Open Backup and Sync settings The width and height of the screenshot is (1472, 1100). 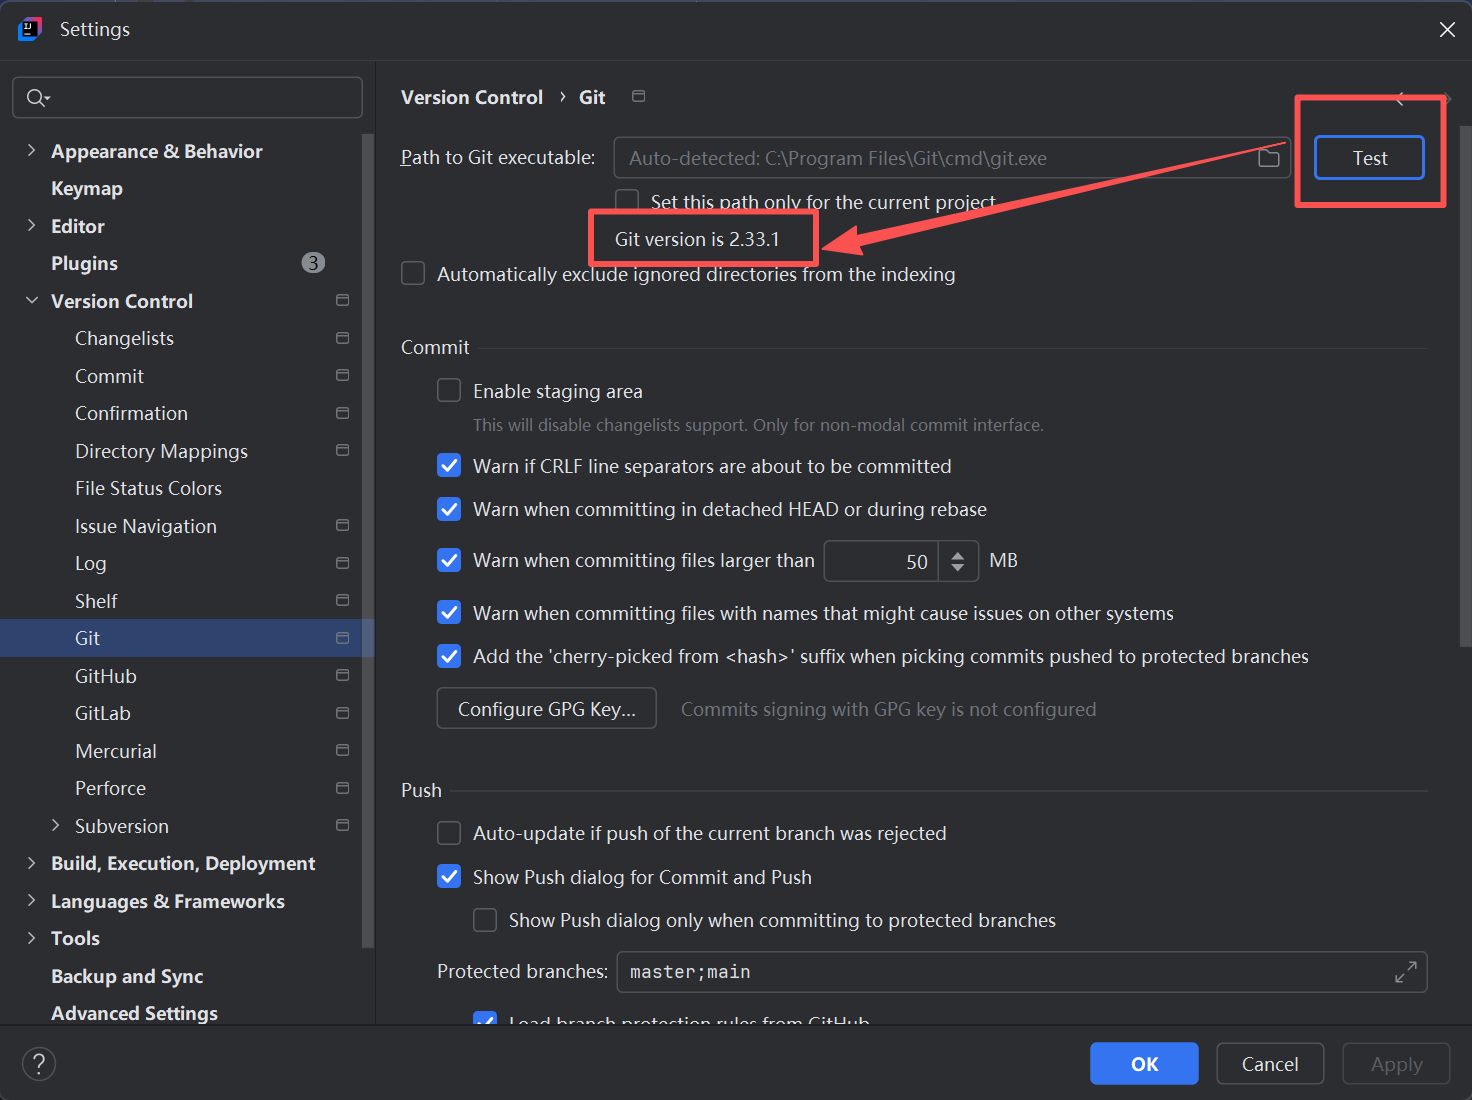coord(127,976)
